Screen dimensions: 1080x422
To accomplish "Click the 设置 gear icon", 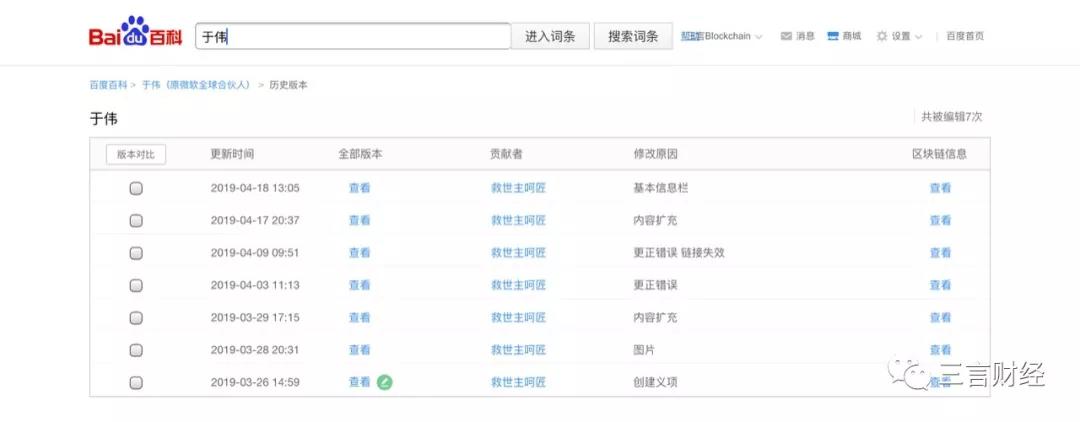I will point(882,36).
